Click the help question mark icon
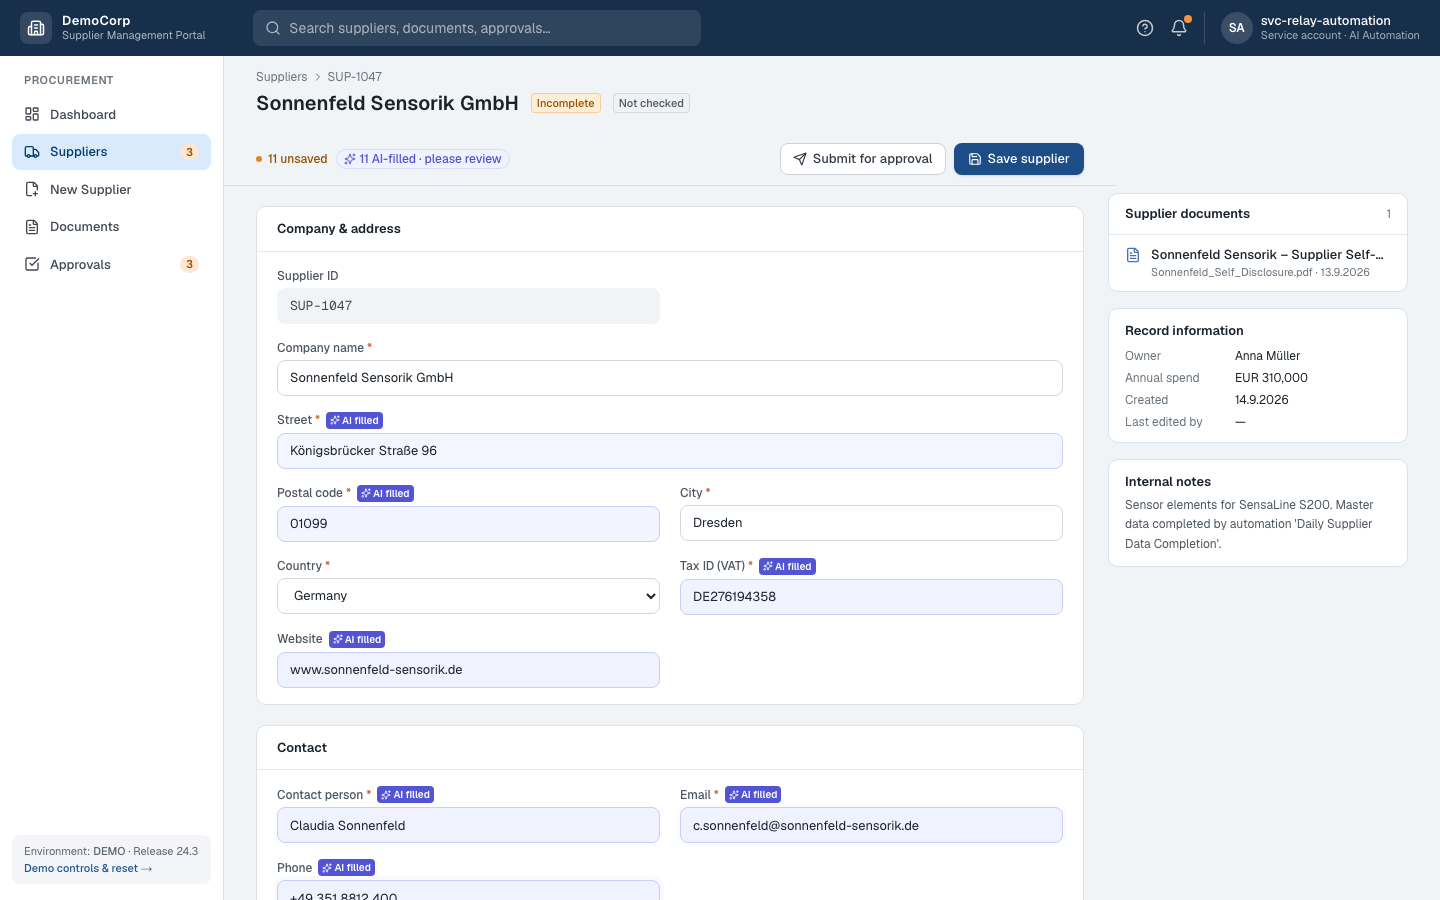The height and width of the screenshot is (900, 1440). click(1145, 28)
